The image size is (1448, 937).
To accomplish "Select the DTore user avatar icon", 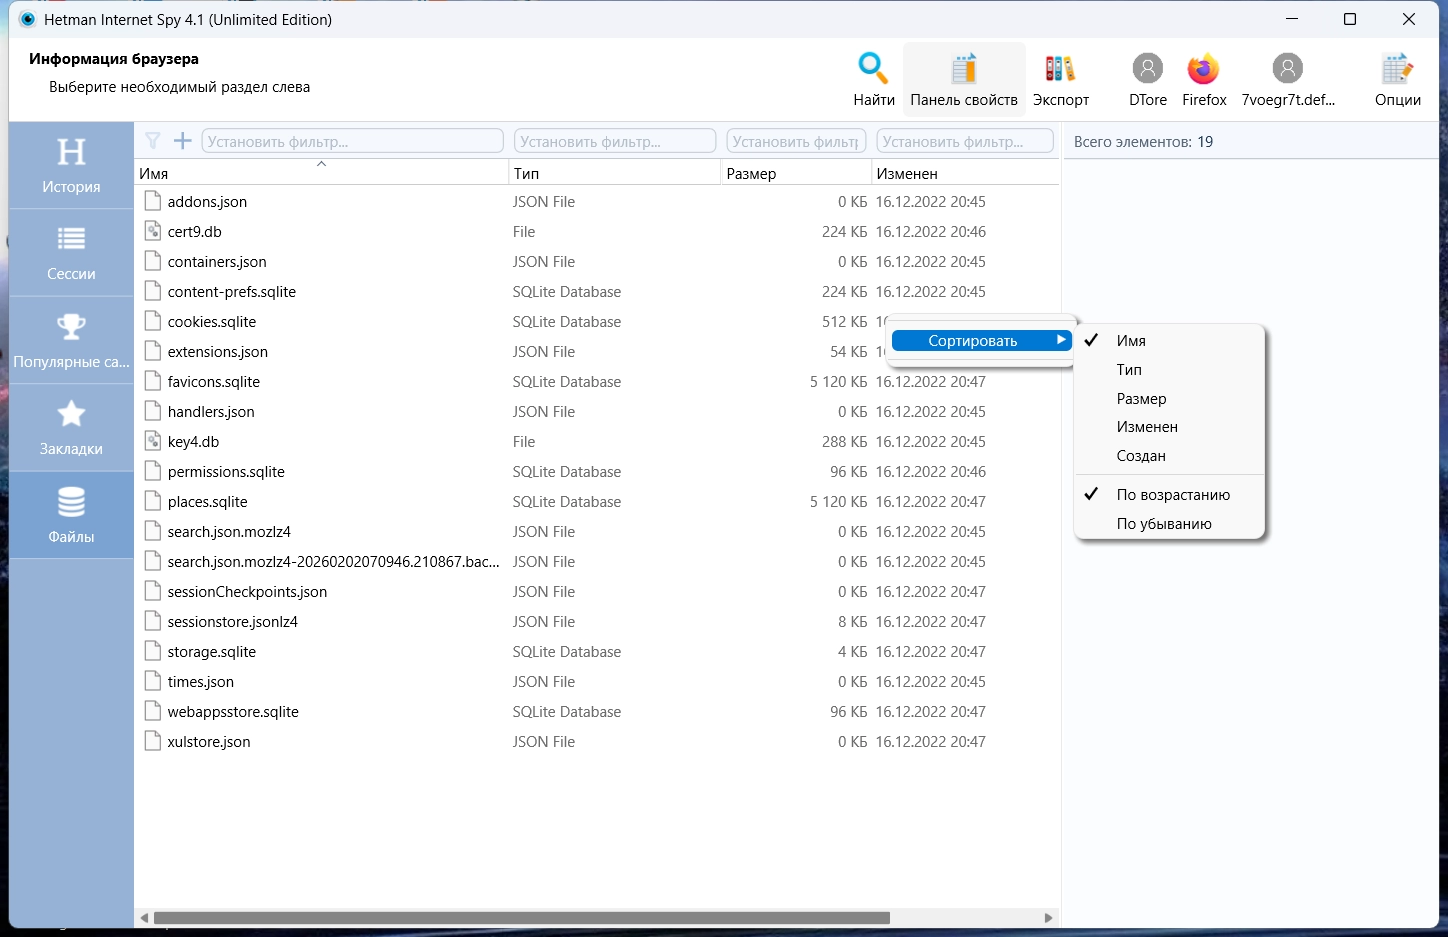I will click(x=1147, y=69).
